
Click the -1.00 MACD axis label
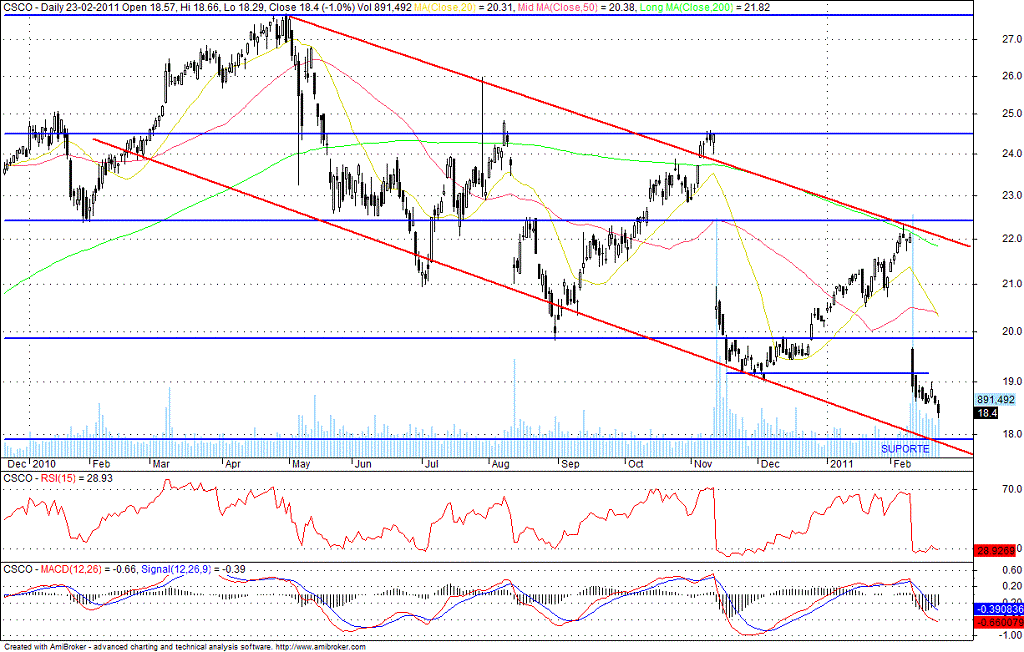coord(1010,634)
